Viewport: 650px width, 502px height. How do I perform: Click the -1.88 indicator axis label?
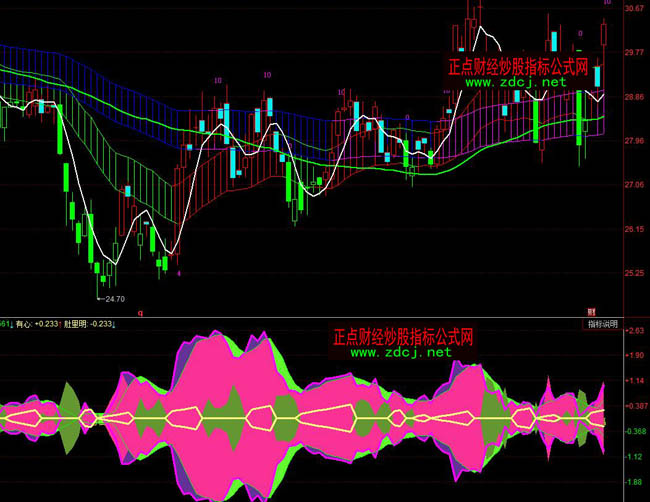click(633, 482)
